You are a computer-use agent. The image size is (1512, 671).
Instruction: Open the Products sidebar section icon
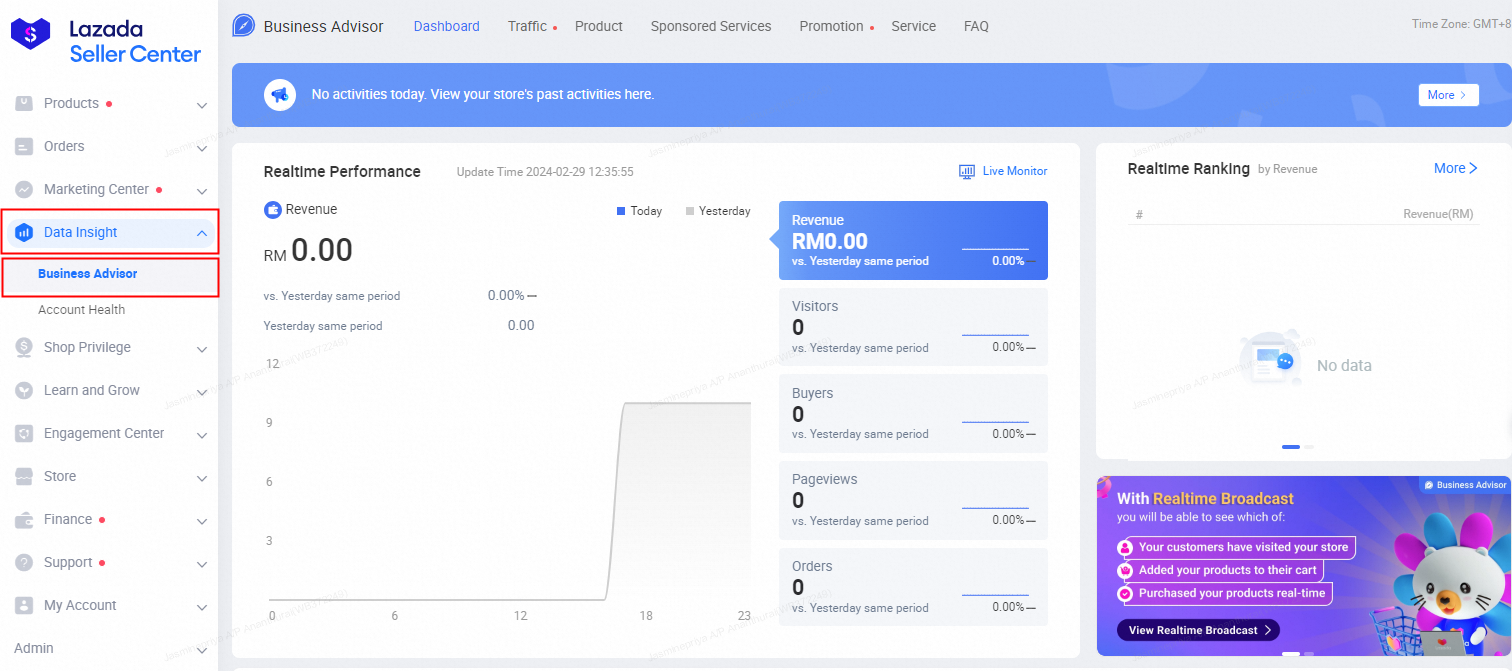point(22,103)
